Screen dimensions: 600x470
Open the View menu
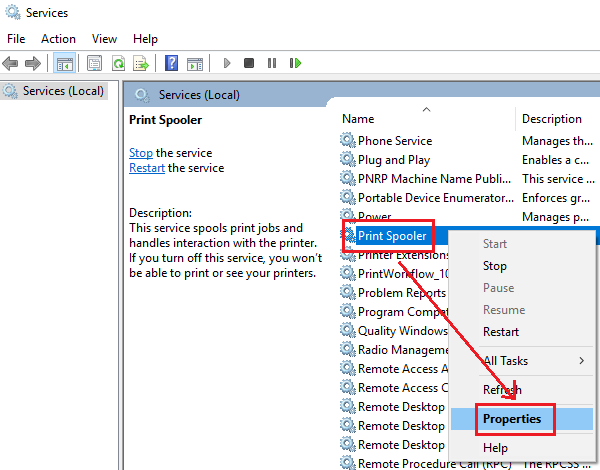(104, 39)
